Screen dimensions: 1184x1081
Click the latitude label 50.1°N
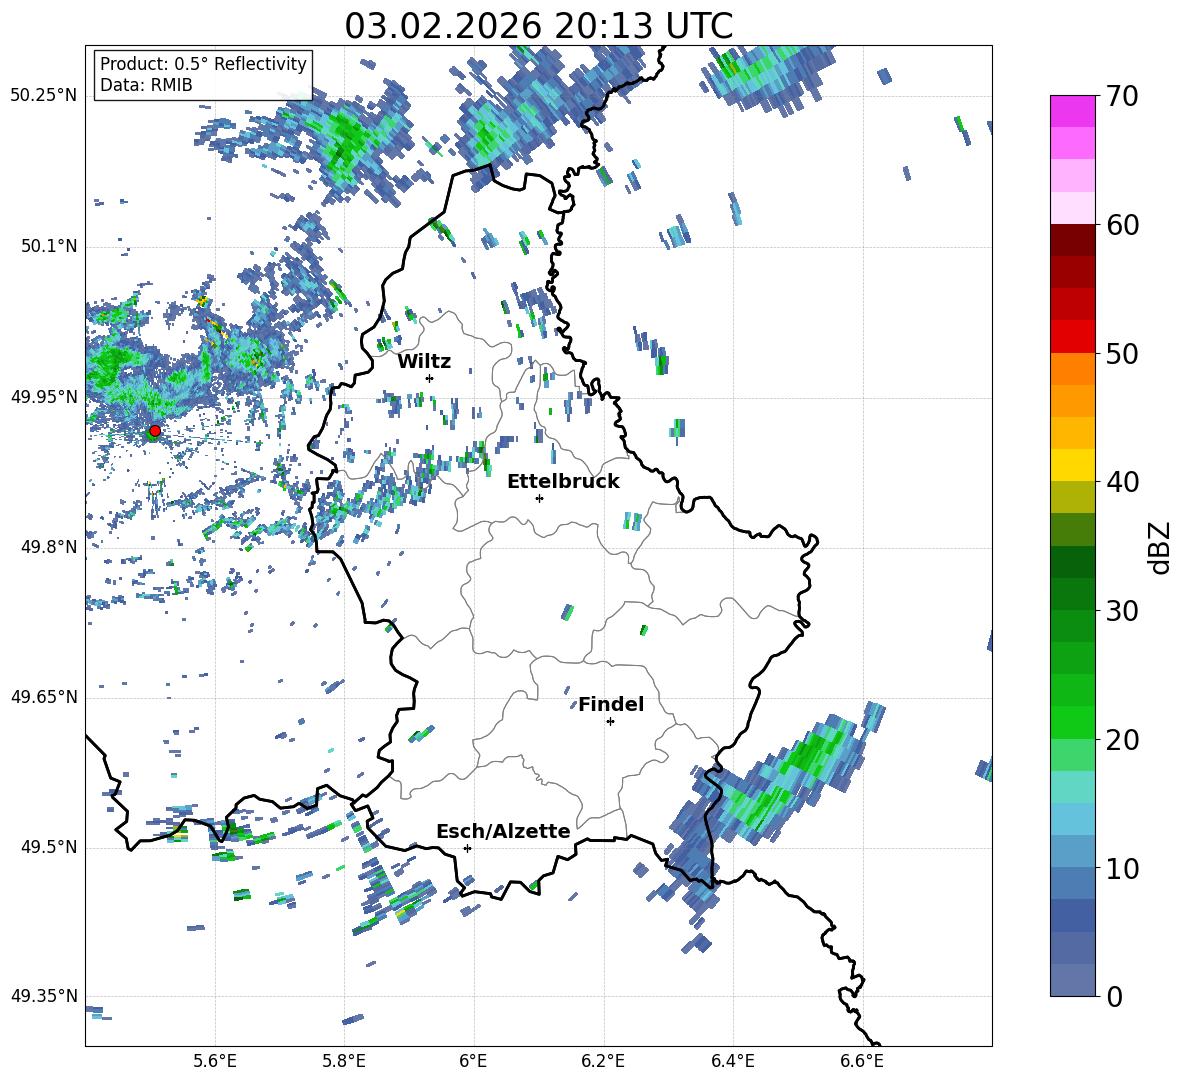coord(48,246)
